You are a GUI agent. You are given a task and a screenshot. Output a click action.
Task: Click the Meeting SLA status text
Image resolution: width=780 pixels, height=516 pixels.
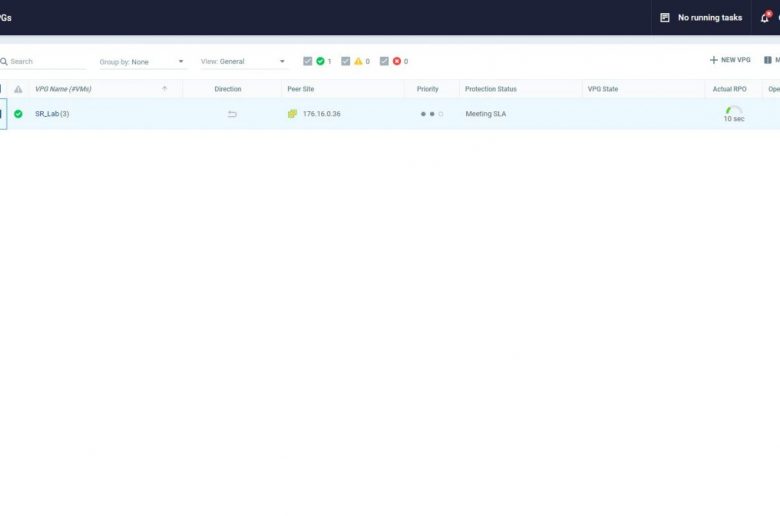pyautogui.click(x=486, y=114)
